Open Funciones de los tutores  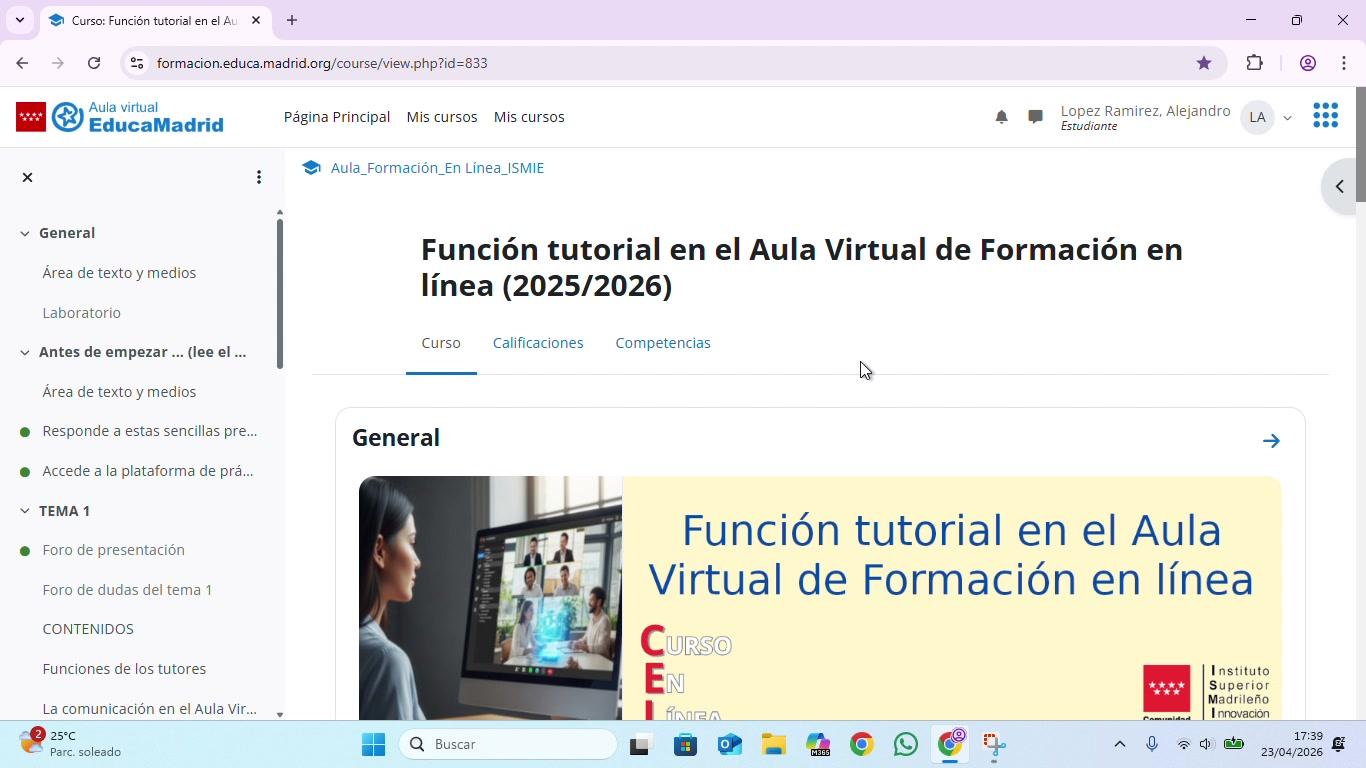tap(125, 669)
